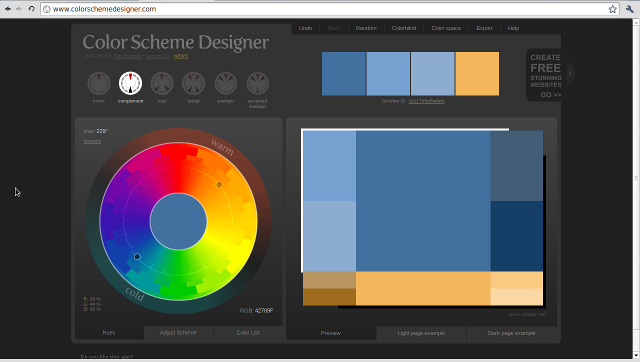This screenshot has height=362, width=640.
Task: Select the complement scheme wheel icon
Action: (x=130, y=83)
